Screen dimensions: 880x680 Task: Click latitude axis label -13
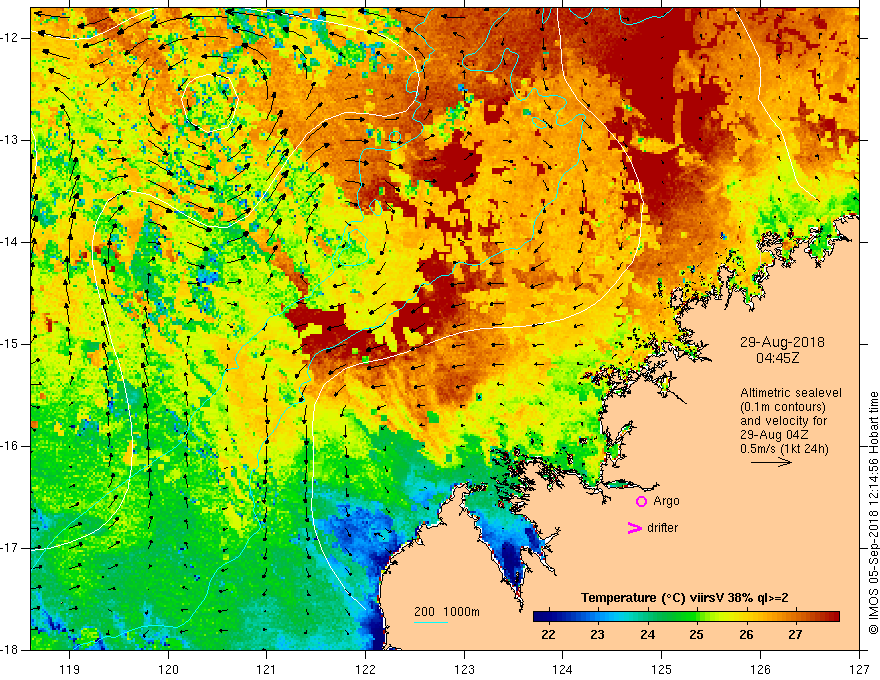point(10,140)
